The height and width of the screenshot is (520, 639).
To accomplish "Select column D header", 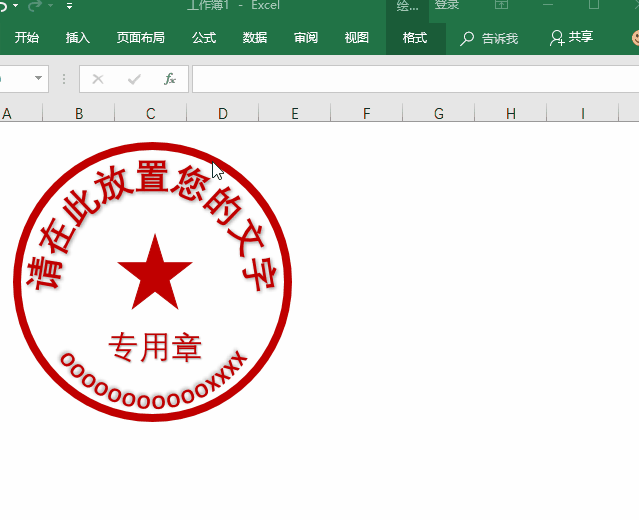I will (223, 113).
